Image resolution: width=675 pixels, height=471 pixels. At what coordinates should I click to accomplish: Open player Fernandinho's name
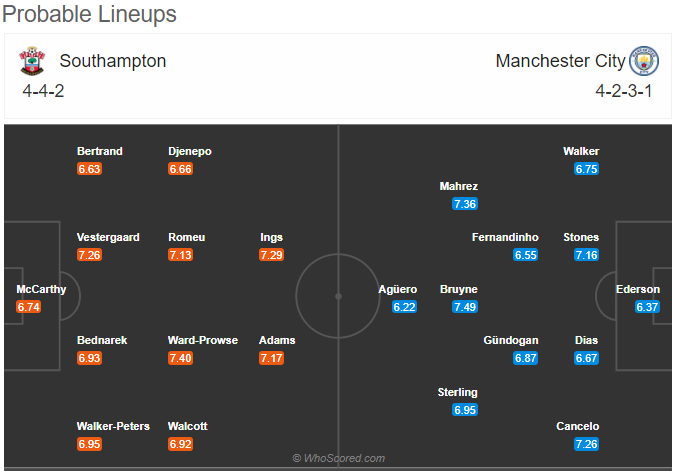coord(505,237)
